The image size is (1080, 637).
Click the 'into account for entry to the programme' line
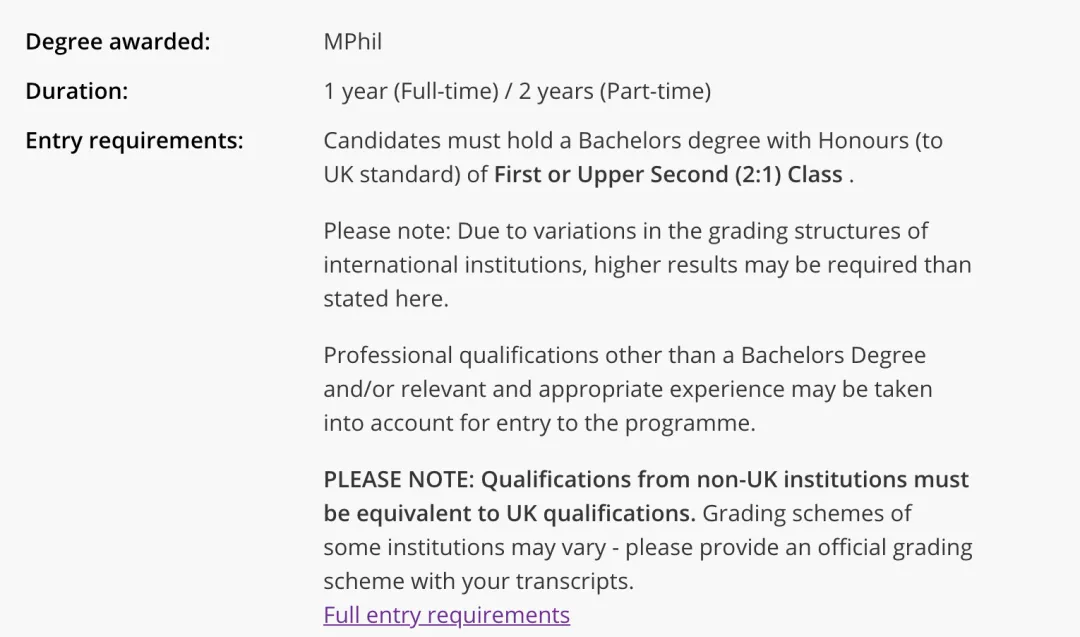point(539,423)
